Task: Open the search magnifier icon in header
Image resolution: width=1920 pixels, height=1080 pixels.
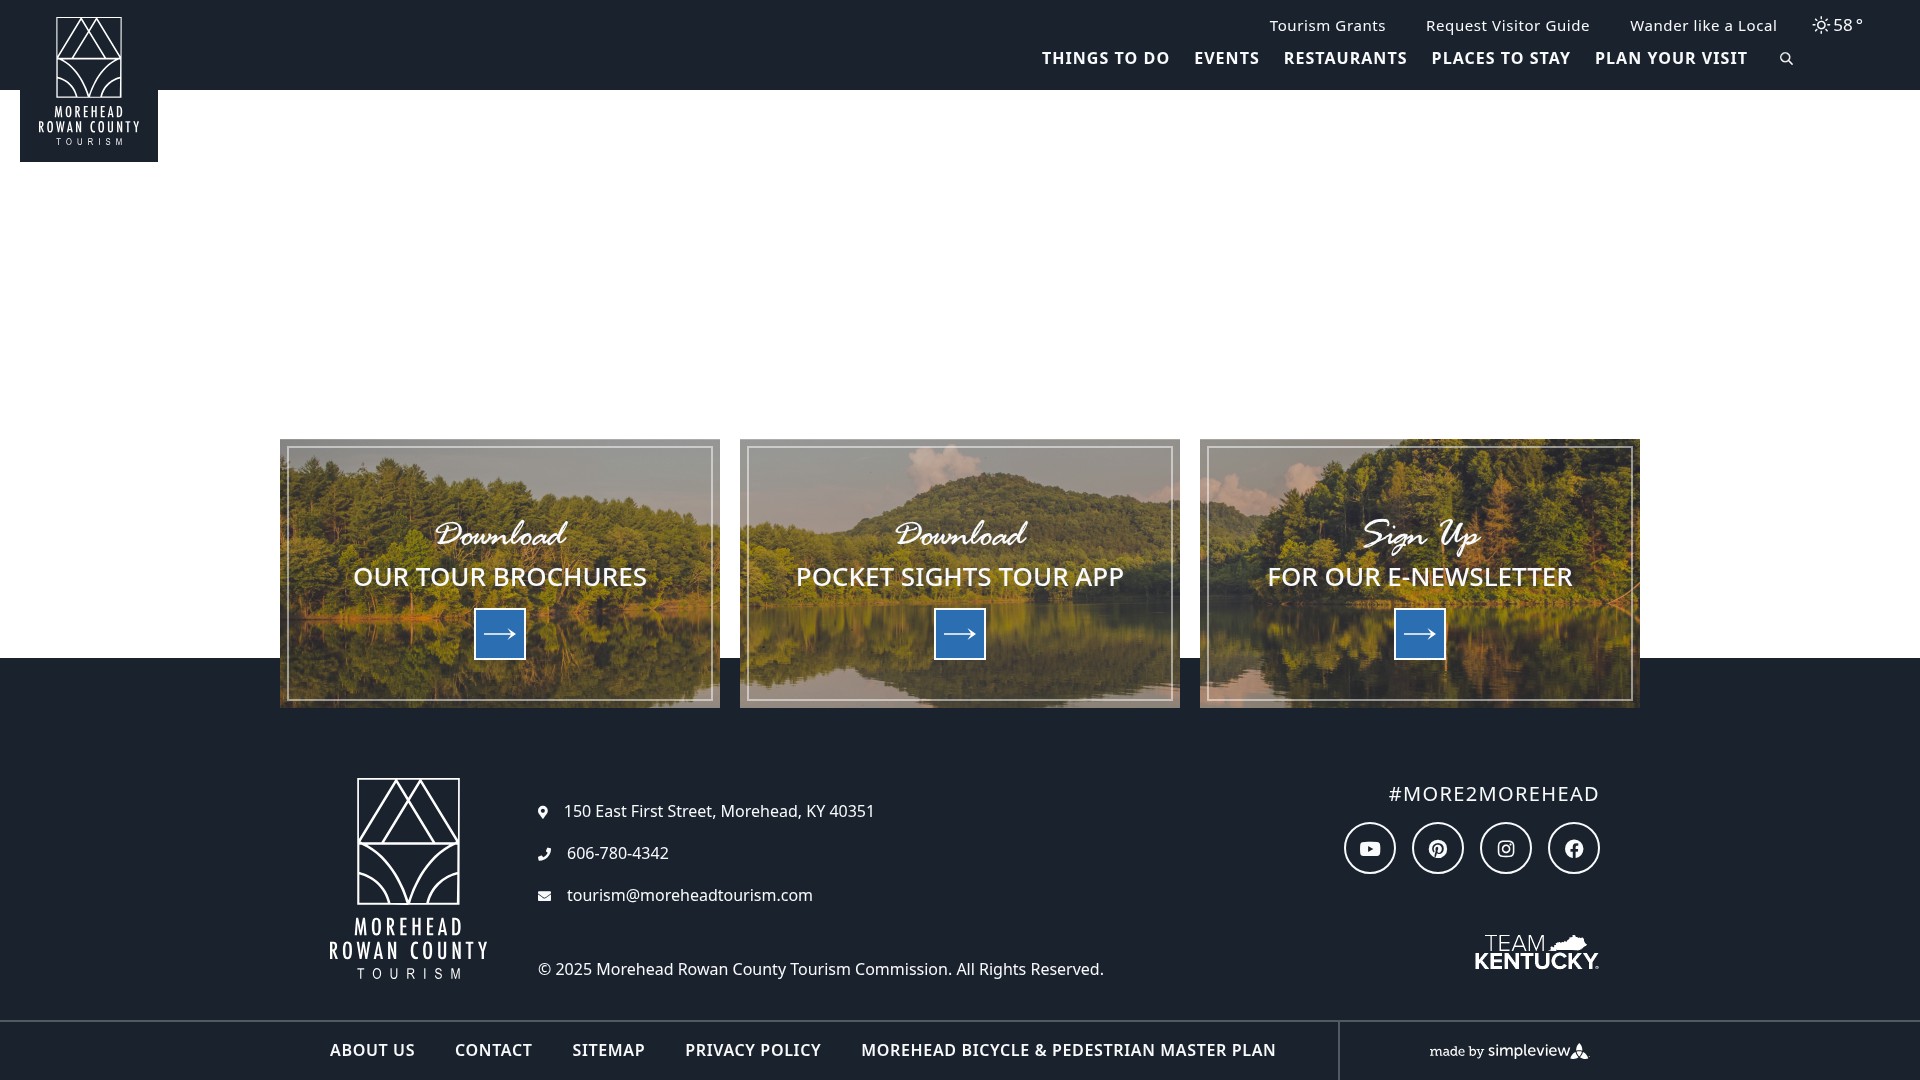Action: [1786, 59]
